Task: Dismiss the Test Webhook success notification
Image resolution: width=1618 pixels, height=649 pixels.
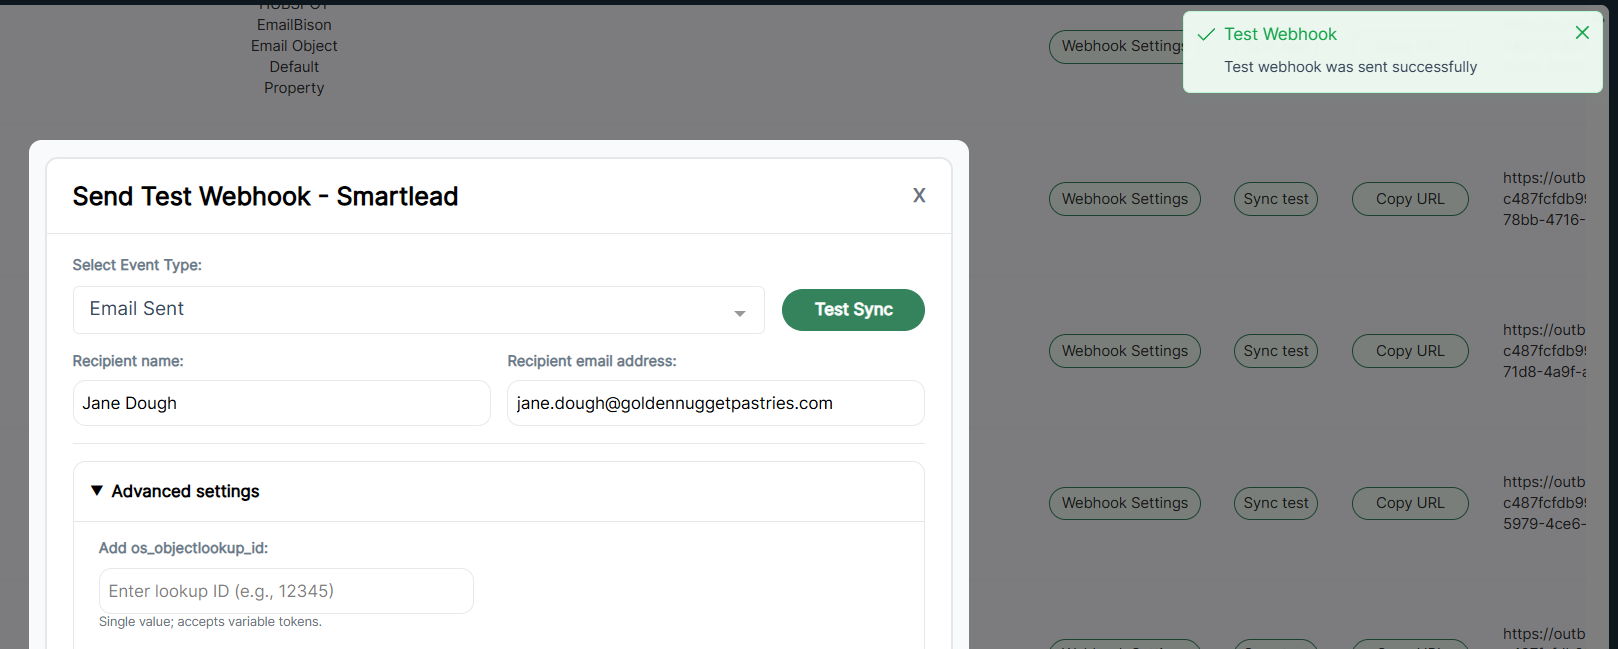Action: coord(1582,33)
